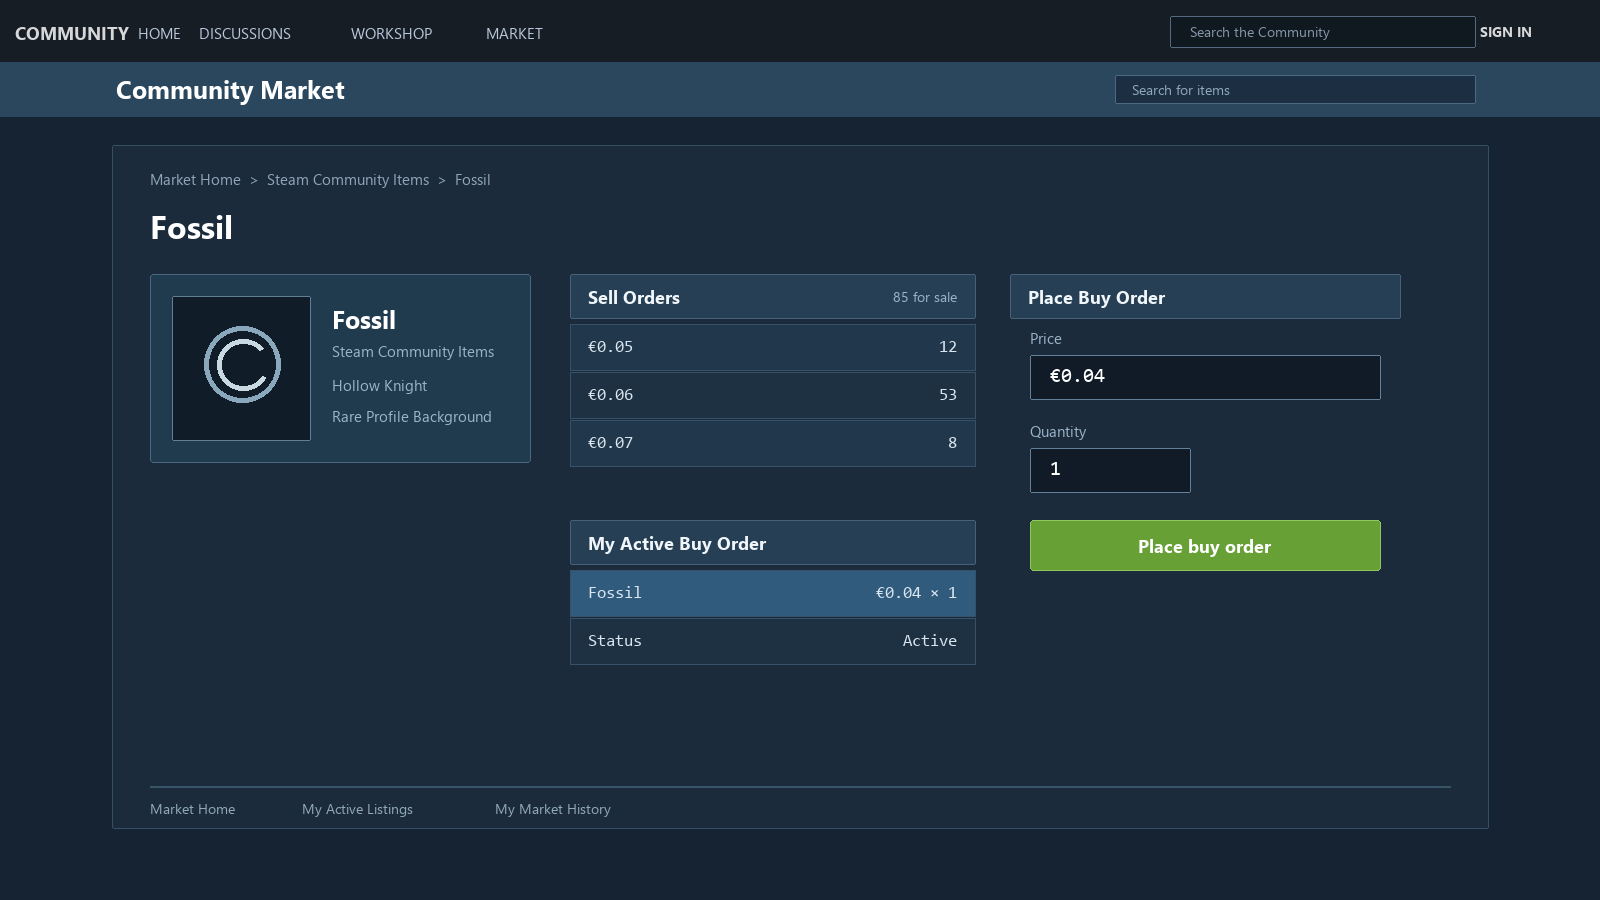Select the €0.07 sell order row

coord(772,443)
